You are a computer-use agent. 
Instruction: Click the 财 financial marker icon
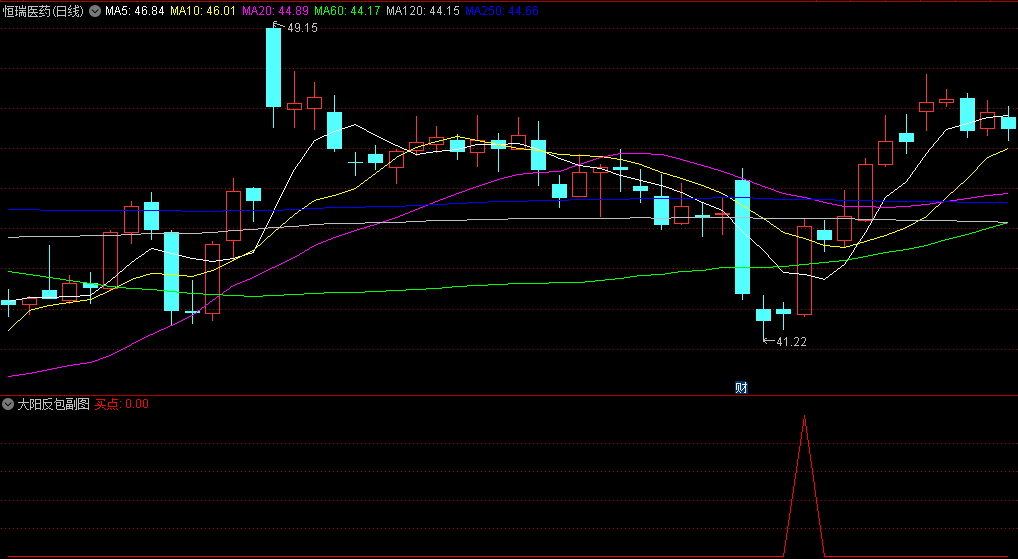pyautogui.click(x=741, y=388)
